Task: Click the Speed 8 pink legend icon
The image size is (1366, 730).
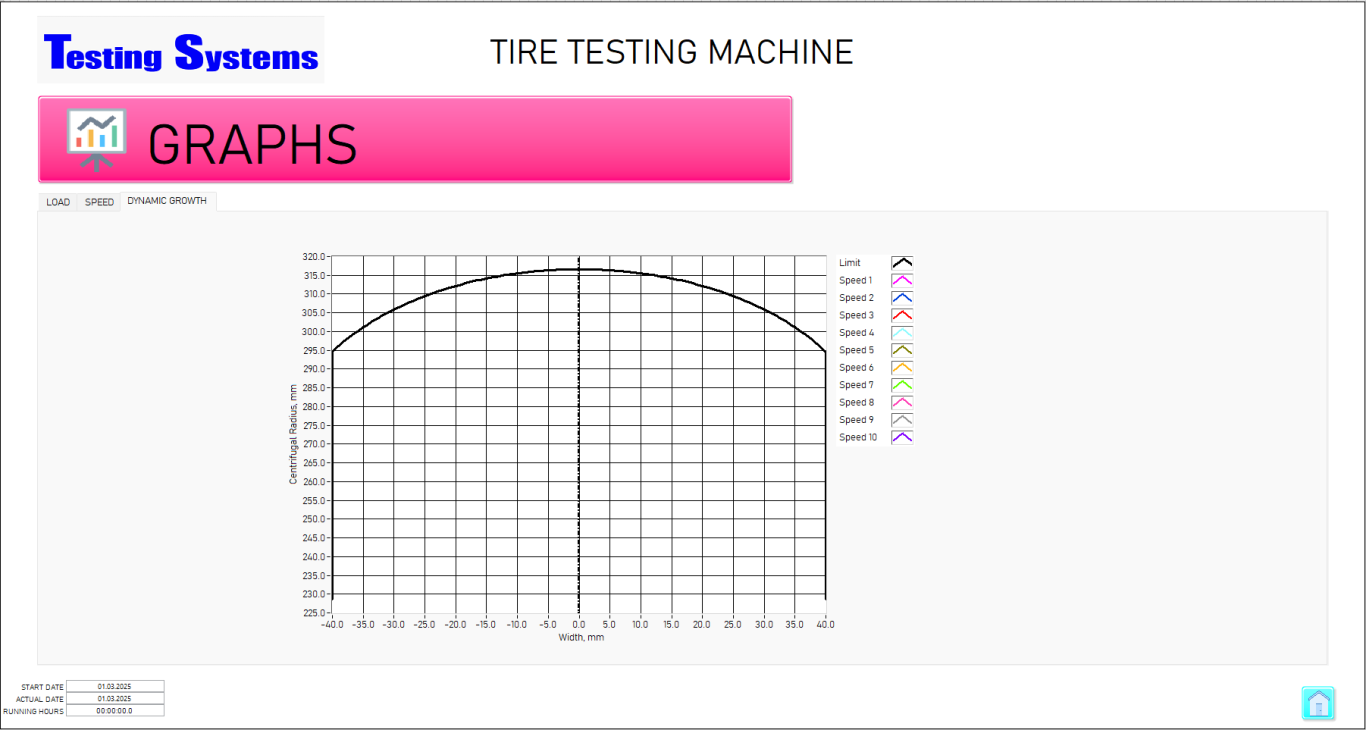Action: [x=901, y=402]
